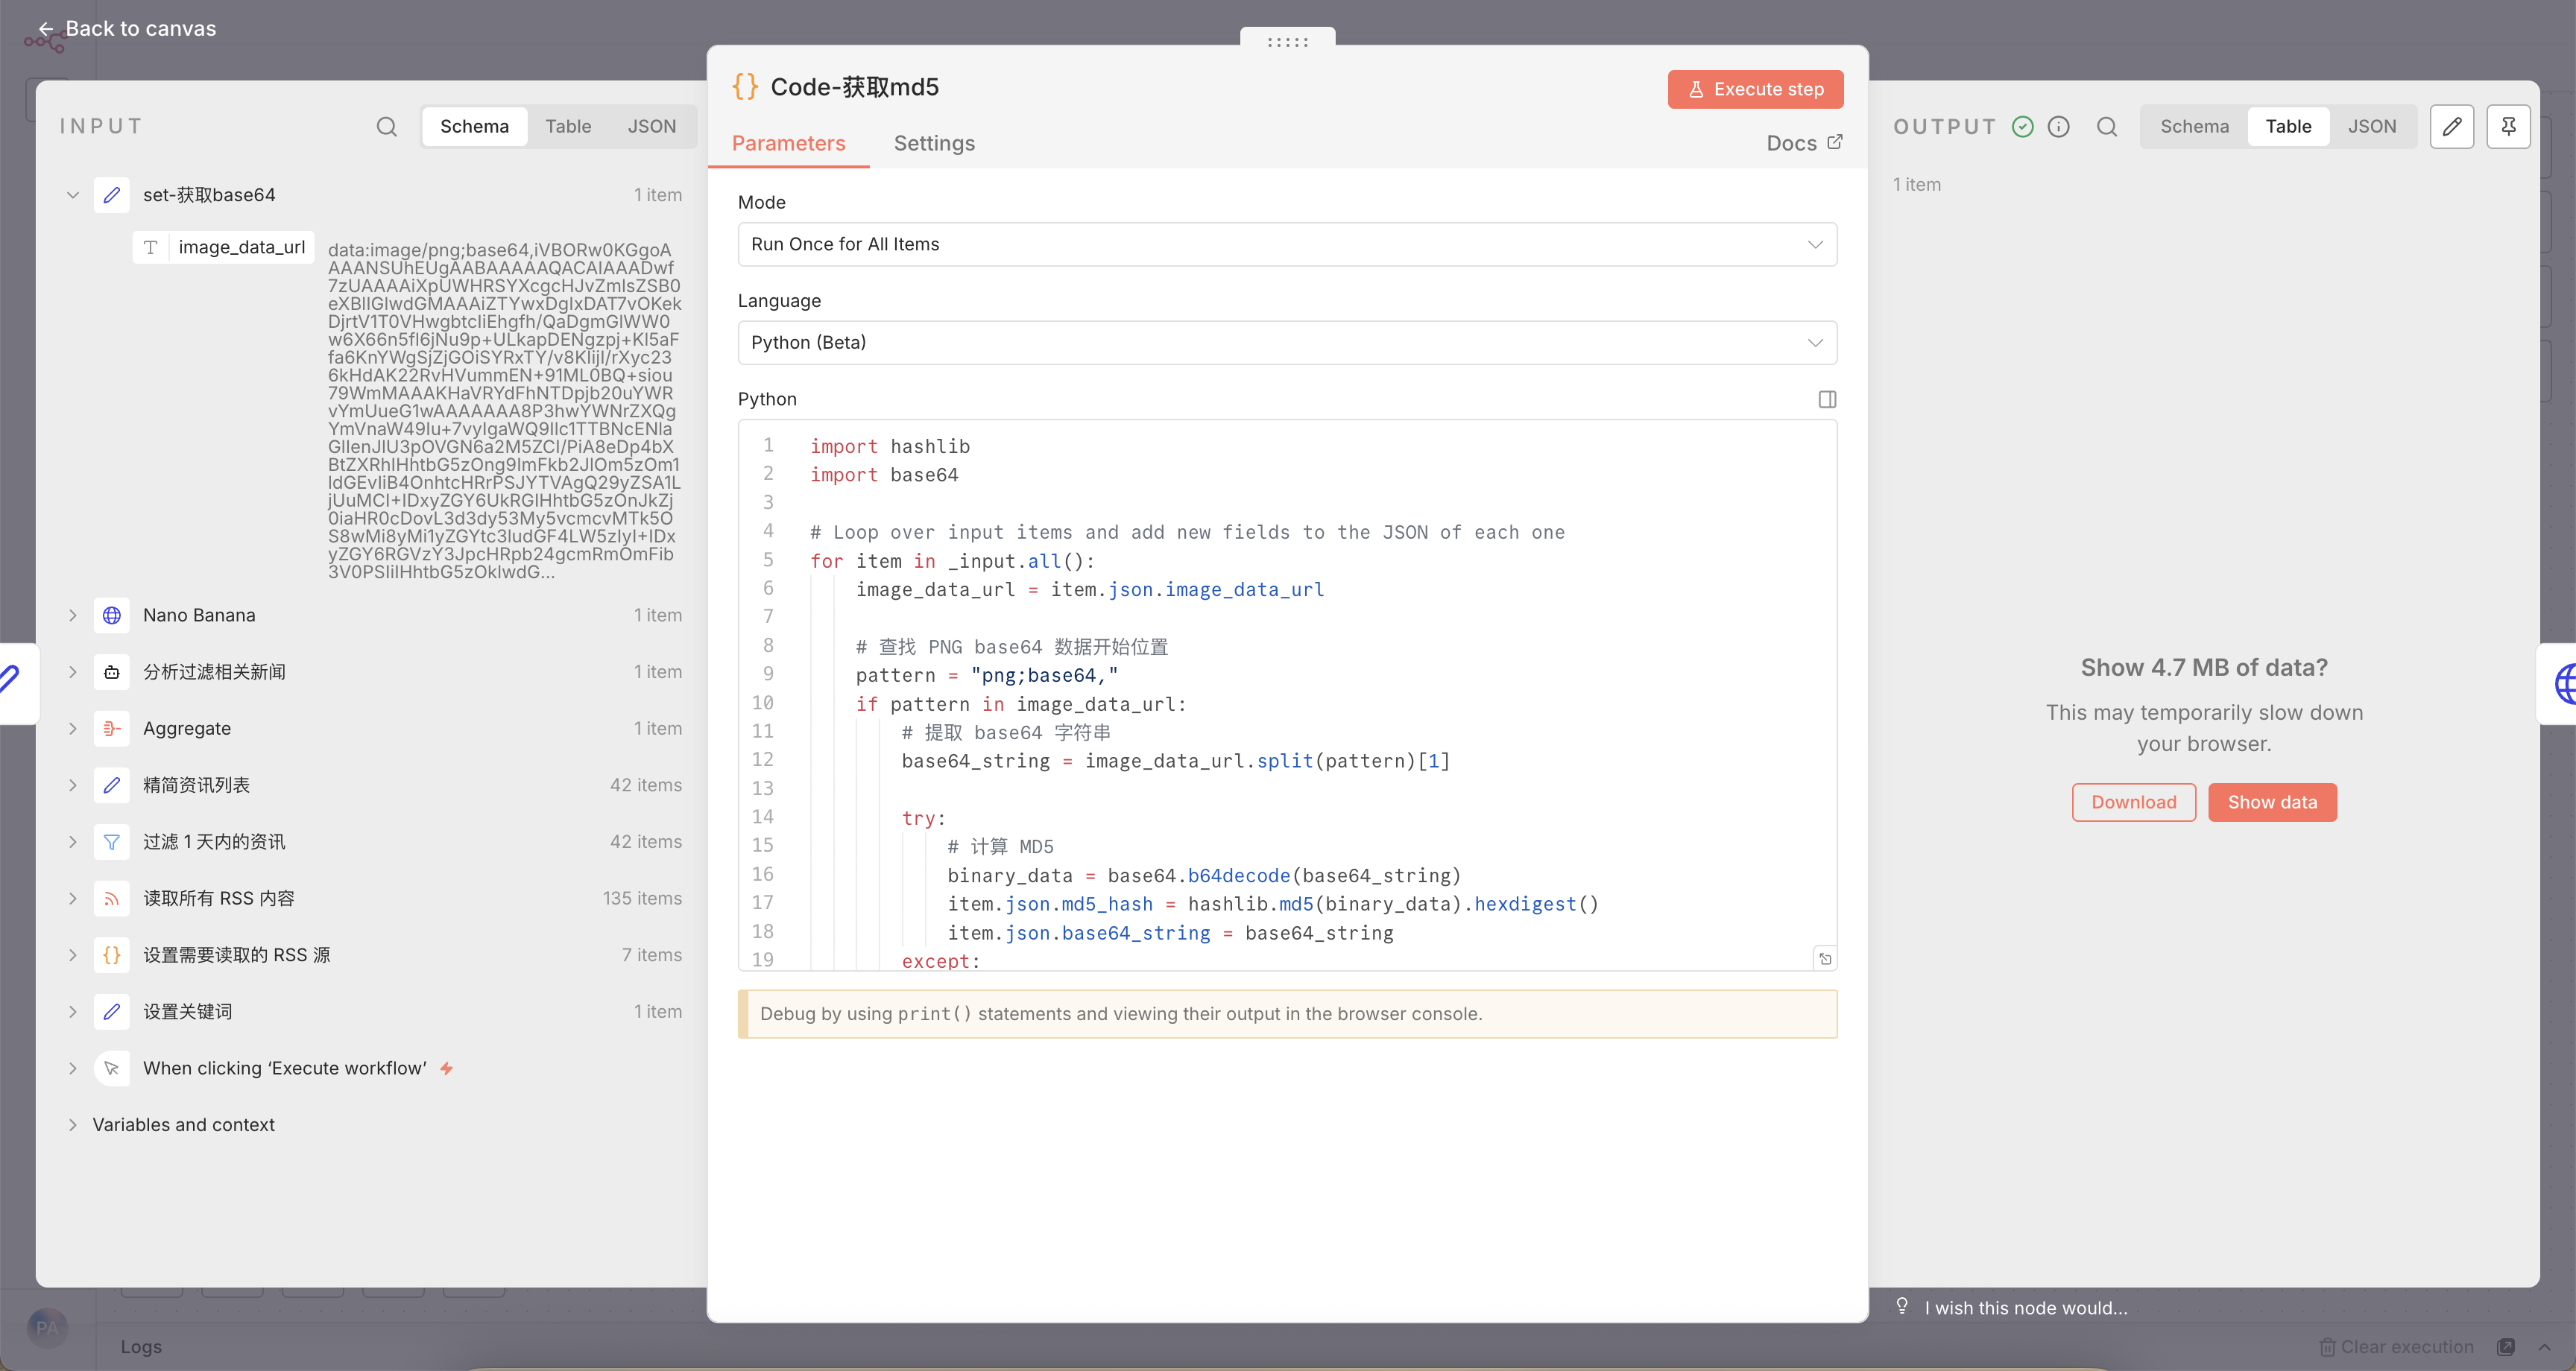Grab the panel drag handle at top
The width and height of the screenshot is (2576, 1371).
(x=1287, y=42)
